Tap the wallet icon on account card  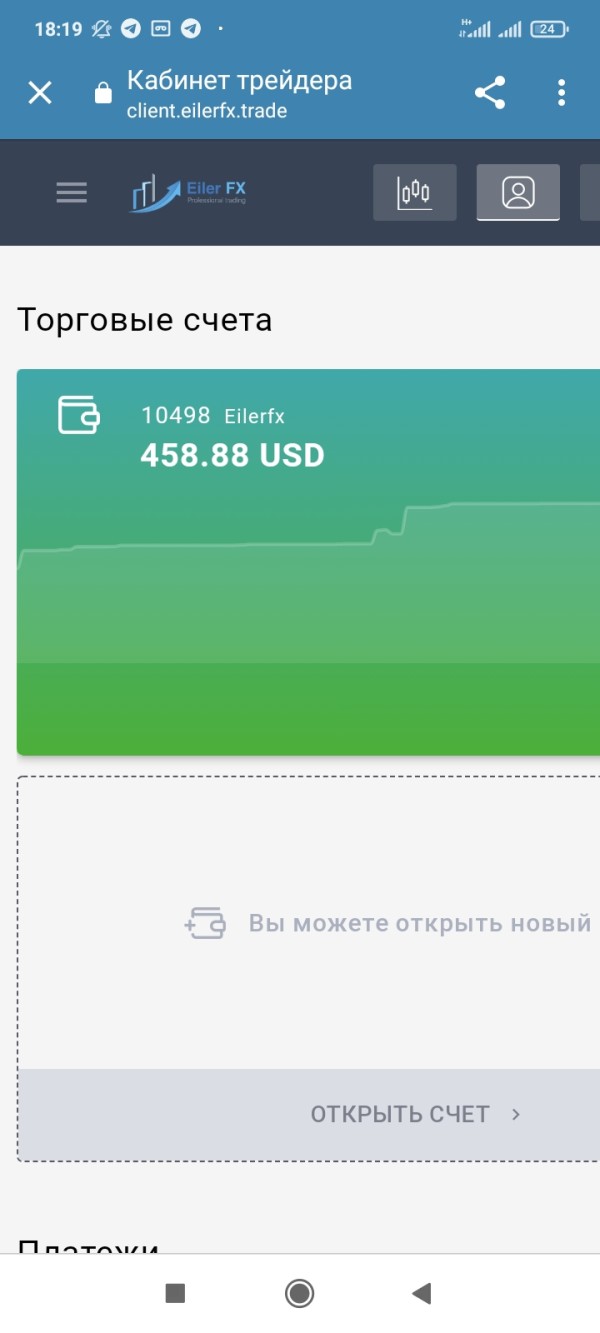point(78,414)
